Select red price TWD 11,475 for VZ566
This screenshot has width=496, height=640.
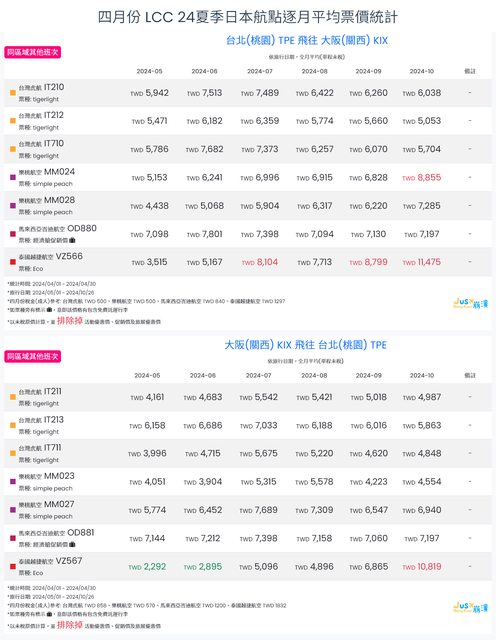coord(422,262)
